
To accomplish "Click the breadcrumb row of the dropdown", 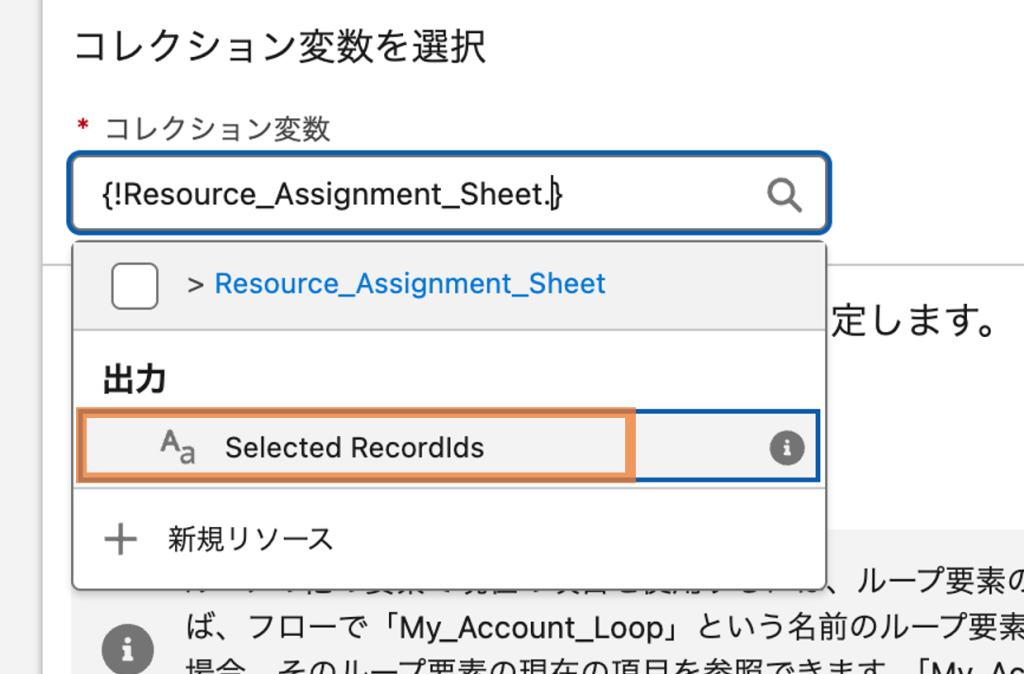I will 700,286.
